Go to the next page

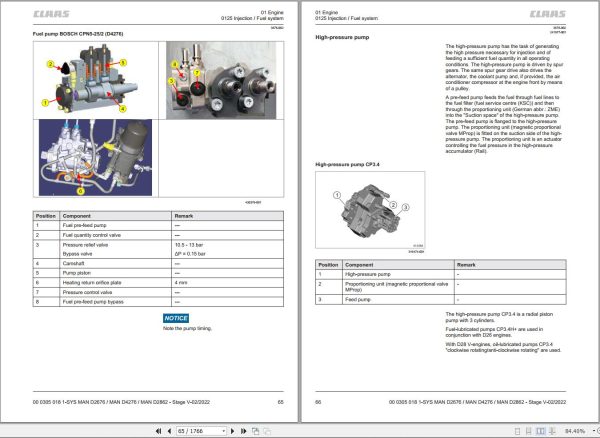point(232,431)
